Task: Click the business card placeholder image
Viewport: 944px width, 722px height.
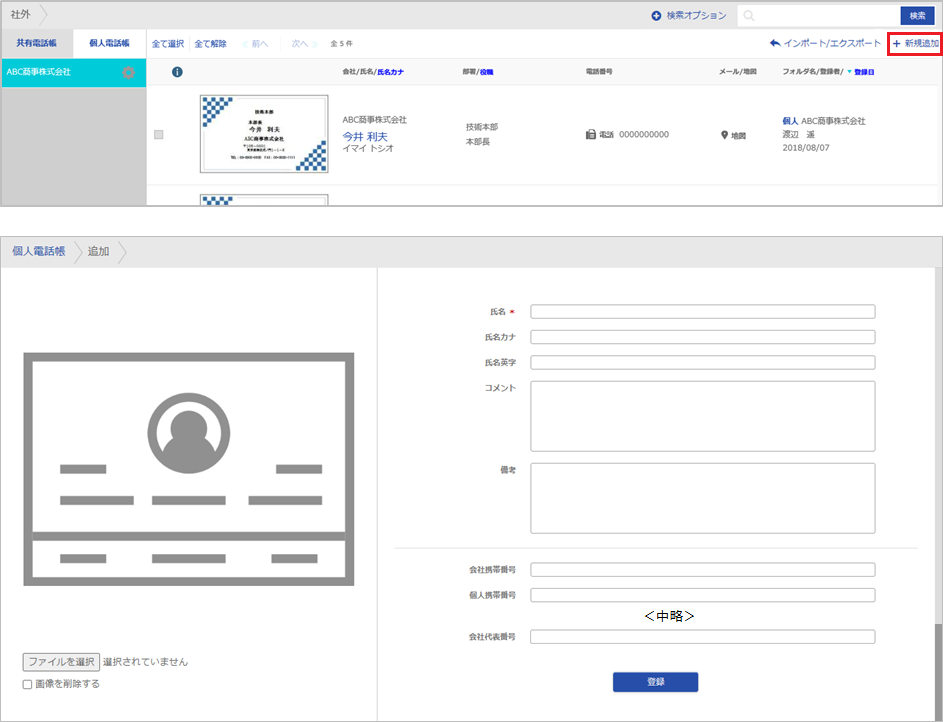Action: 188,469
